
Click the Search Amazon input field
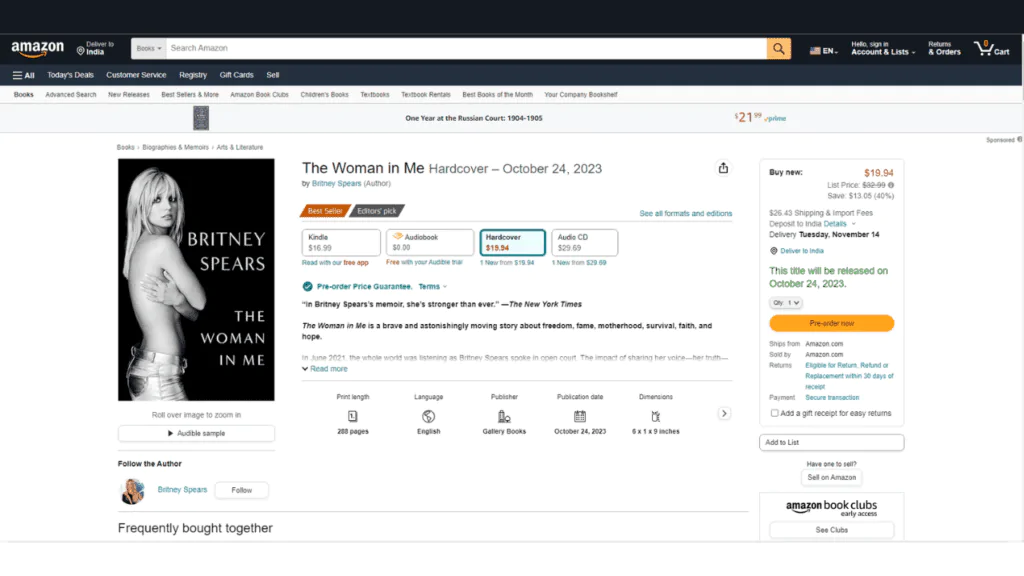pyautogui.click(x=466, y=48)
